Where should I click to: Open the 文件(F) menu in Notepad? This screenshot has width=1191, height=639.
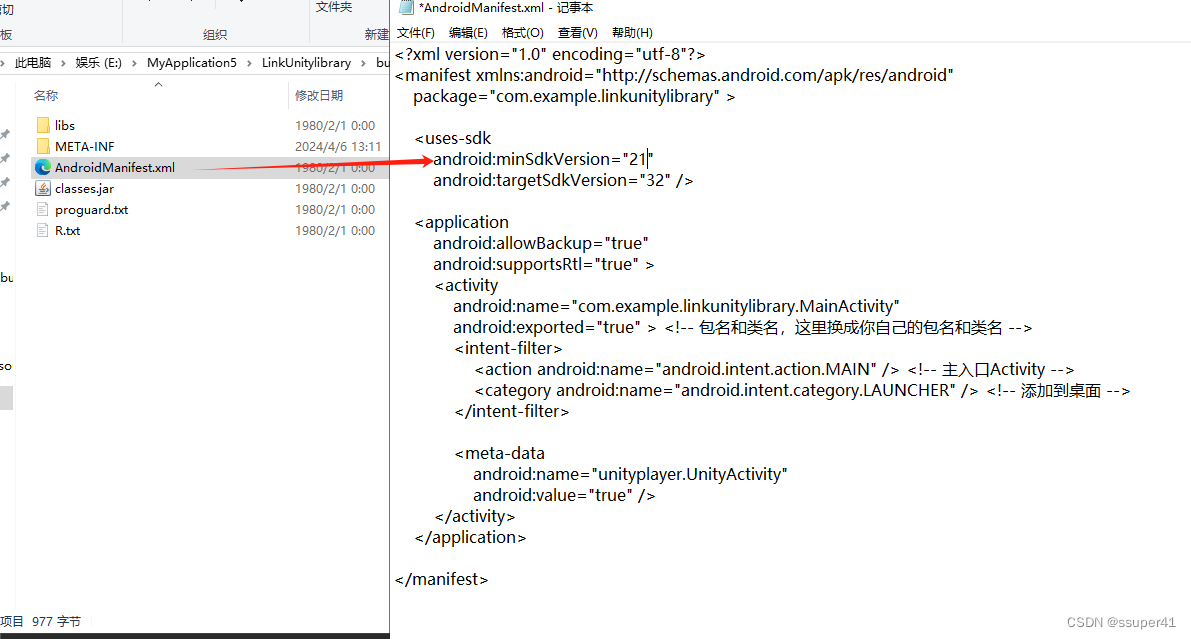pos(415,33)
